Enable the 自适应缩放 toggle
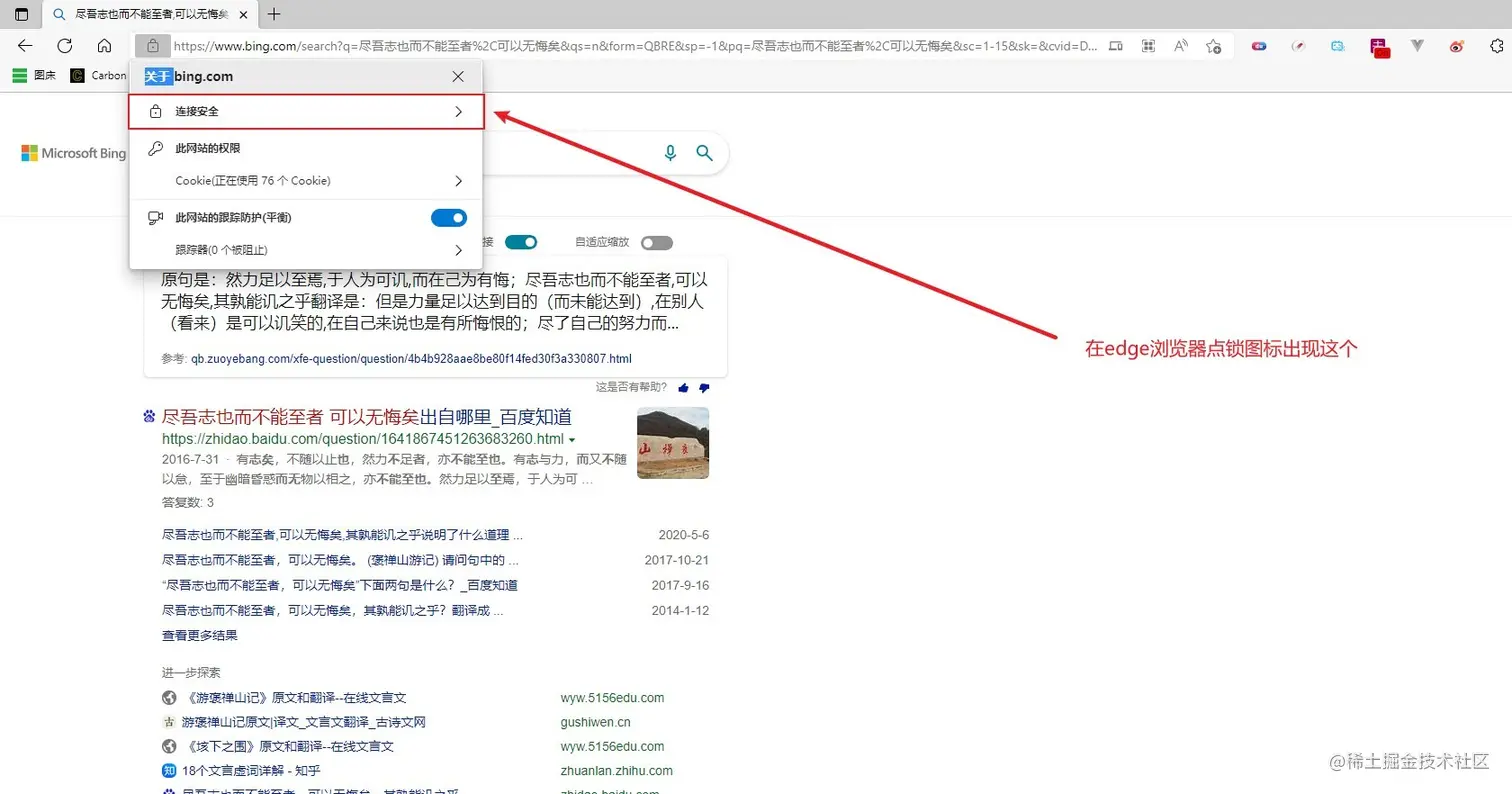Viewport: 1512px width, 794px height. (656, 241)
